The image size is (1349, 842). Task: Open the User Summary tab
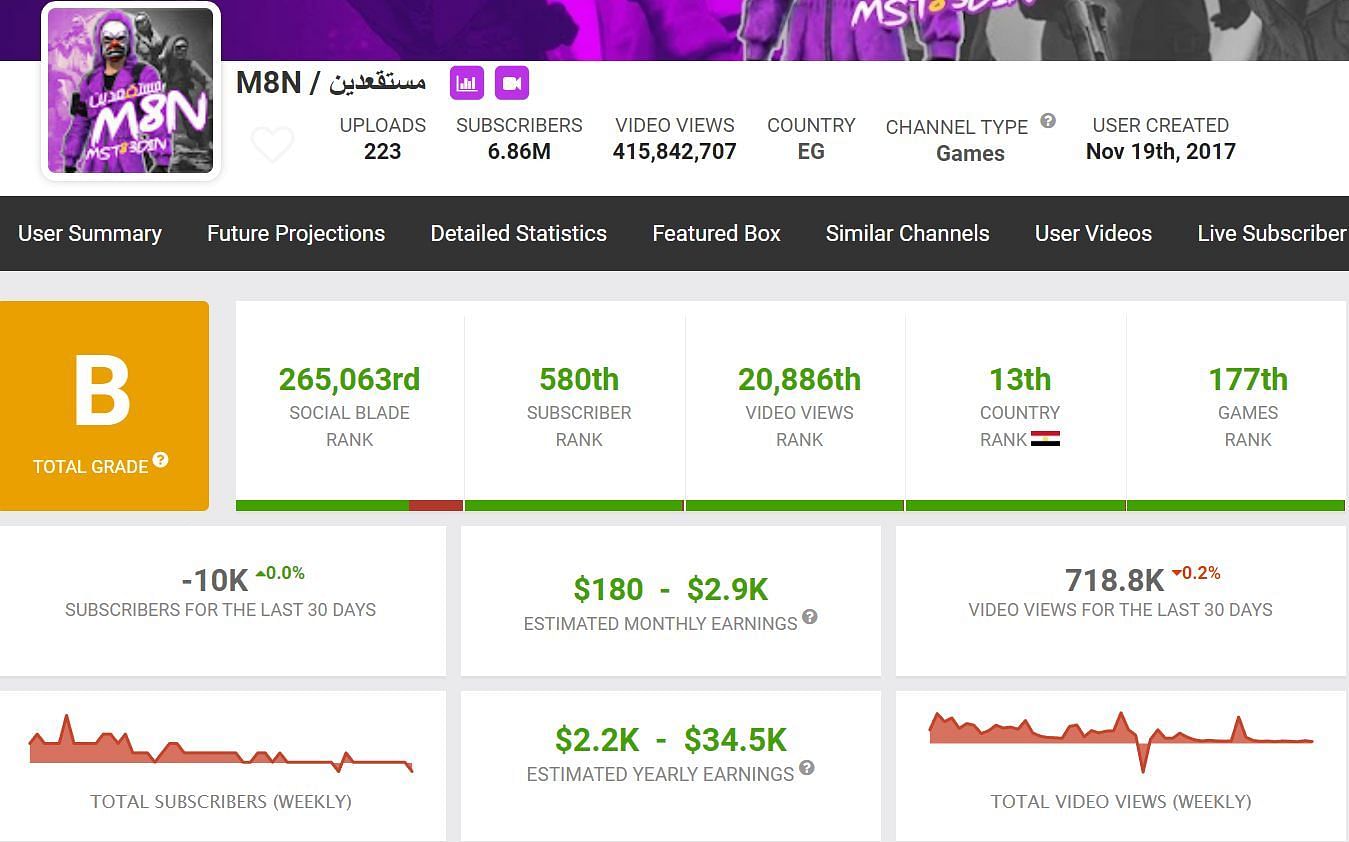[90, 233]
